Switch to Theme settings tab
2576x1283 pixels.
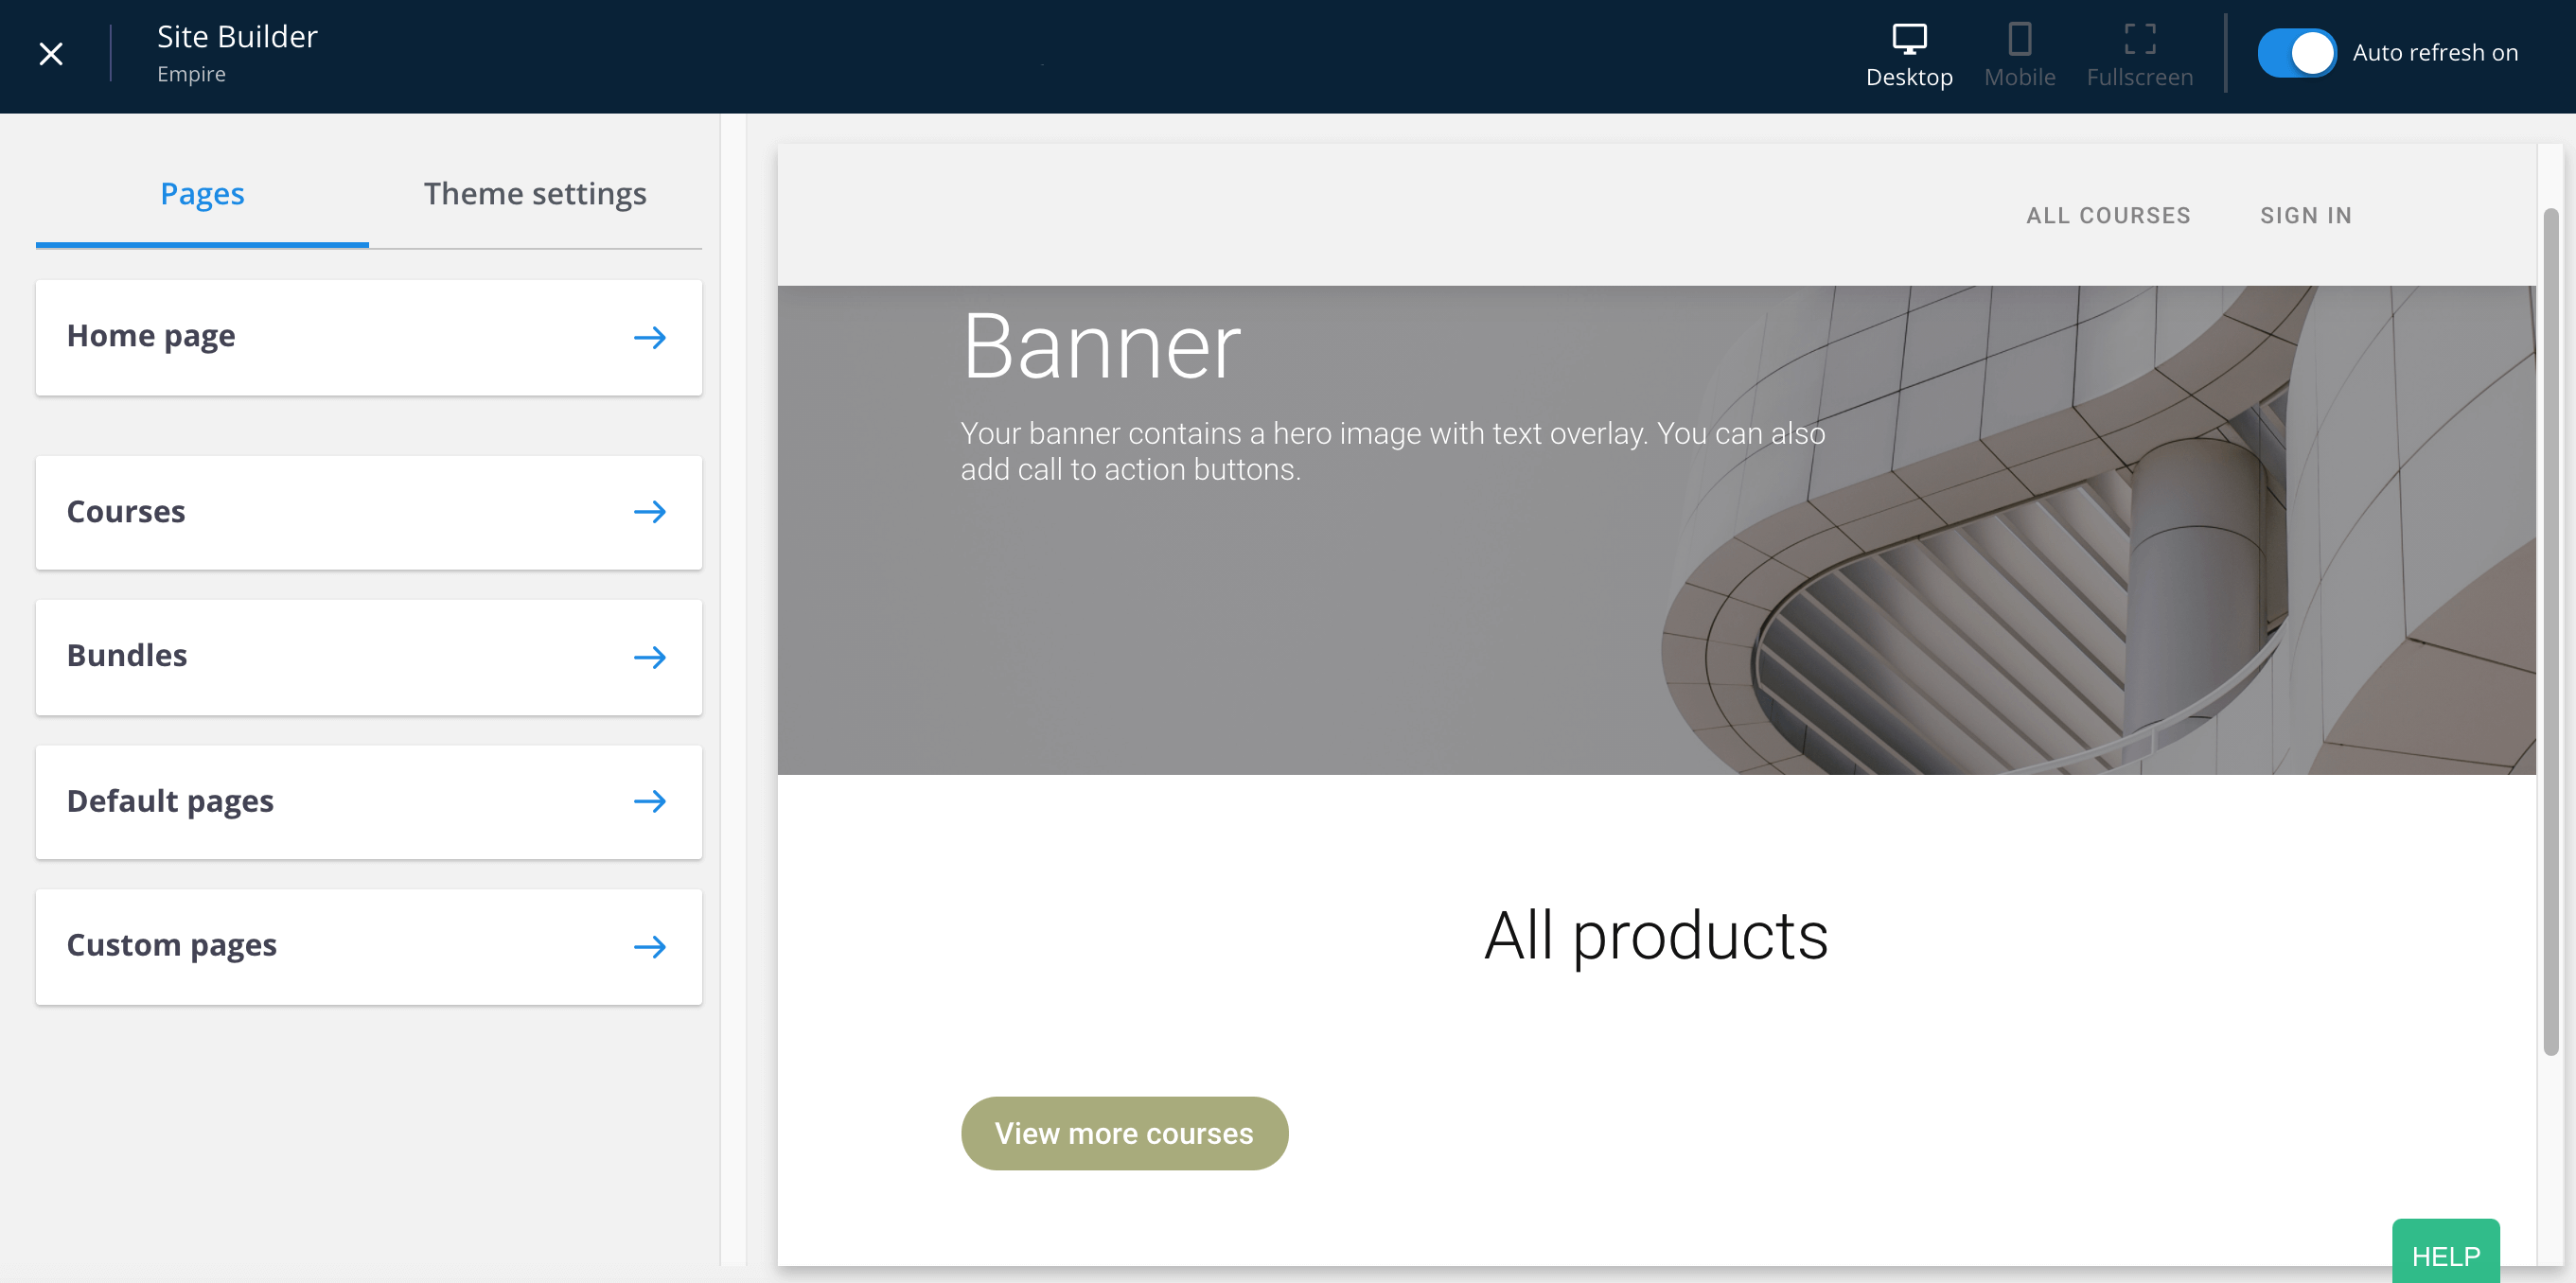tap(535, 194)
